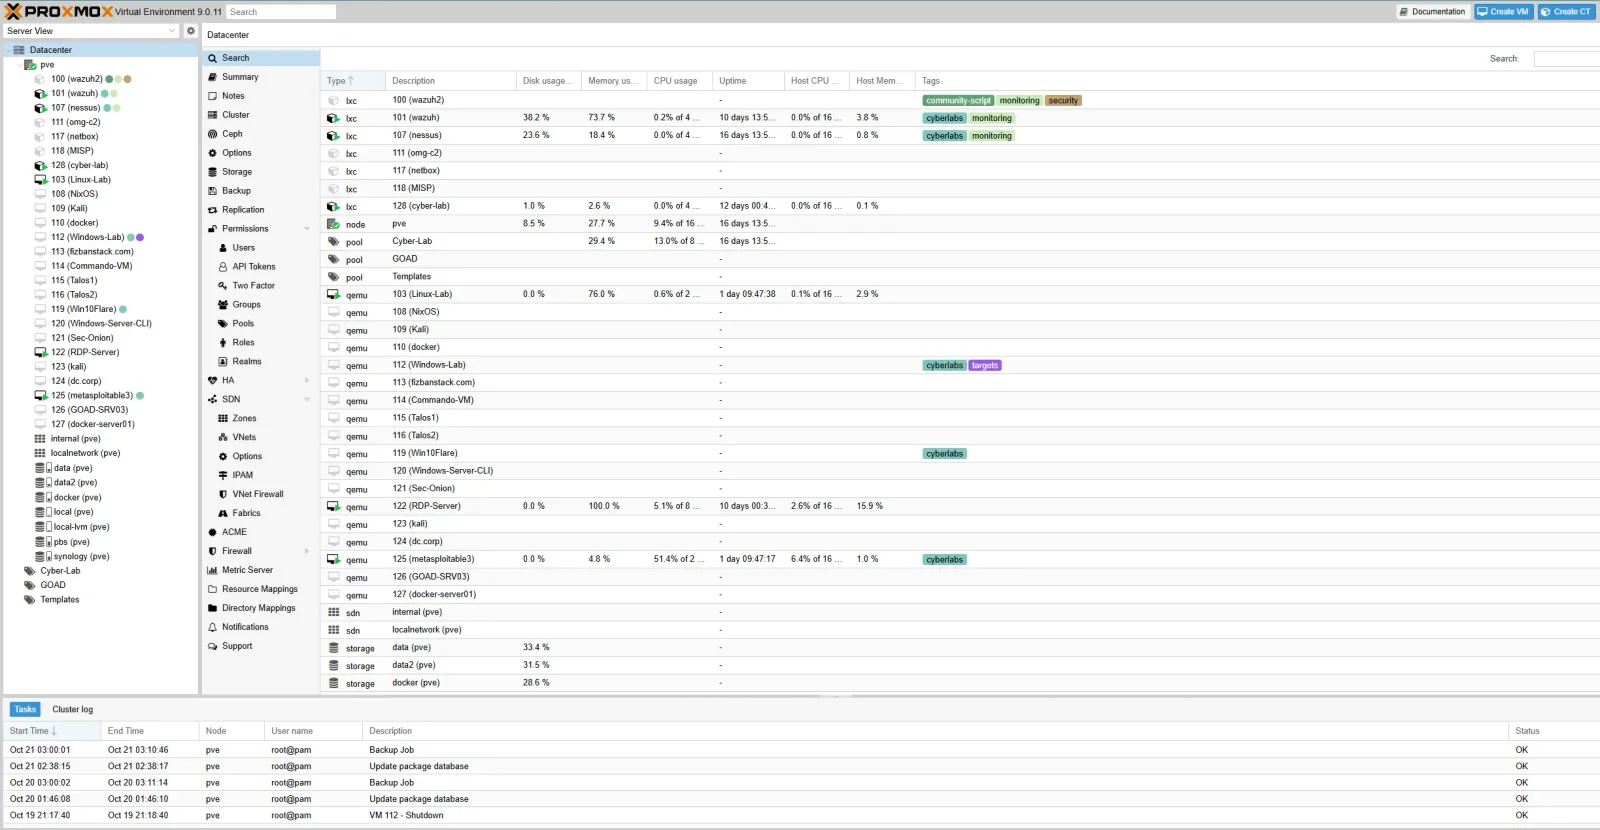
Task: Open the Summary menu item
Action: (260, 77)
